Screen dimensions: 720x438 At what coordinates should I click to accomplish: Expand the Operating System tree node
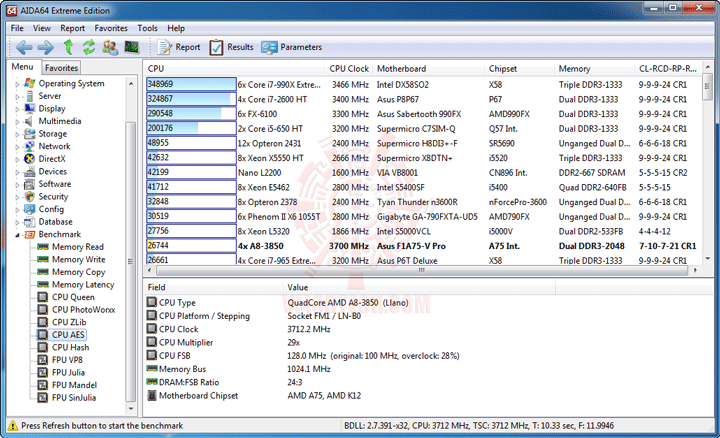(17, 84)
